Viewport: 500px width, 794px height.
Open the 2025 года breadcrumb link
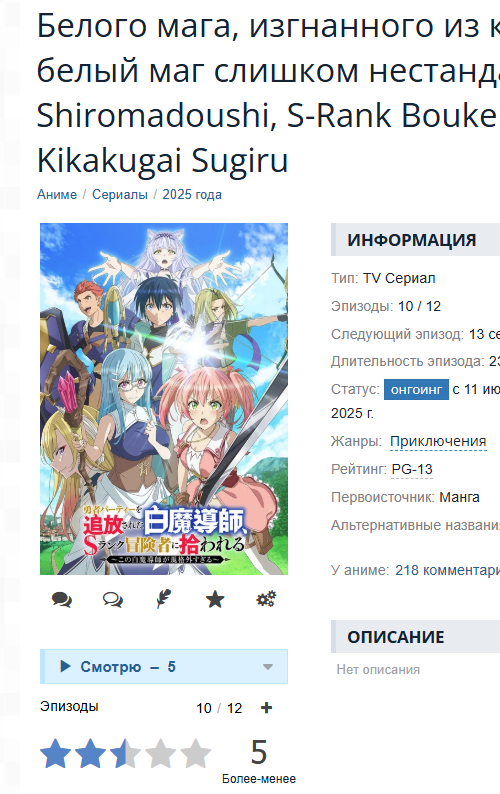[192, 194]
